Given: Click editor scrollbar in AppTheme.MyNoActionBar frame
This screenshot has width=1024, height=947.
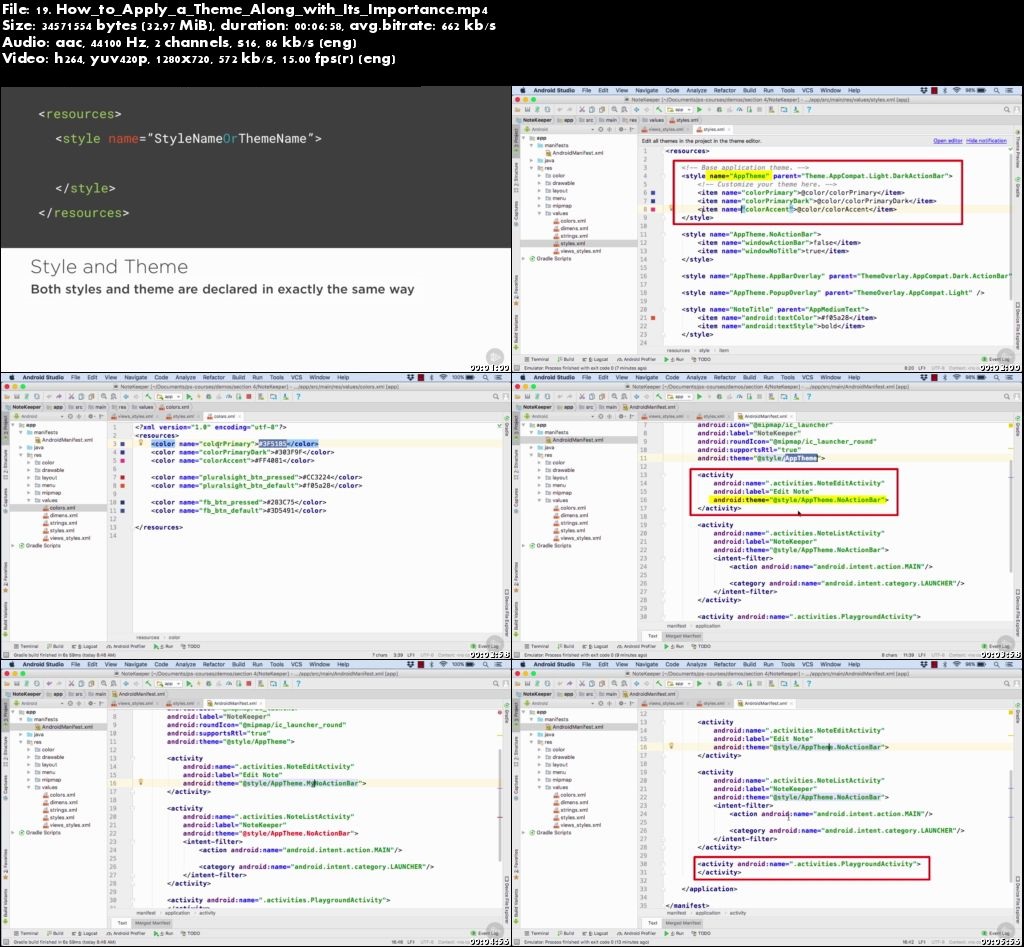Looking at the screenshot, I should (x=500, y=807).
